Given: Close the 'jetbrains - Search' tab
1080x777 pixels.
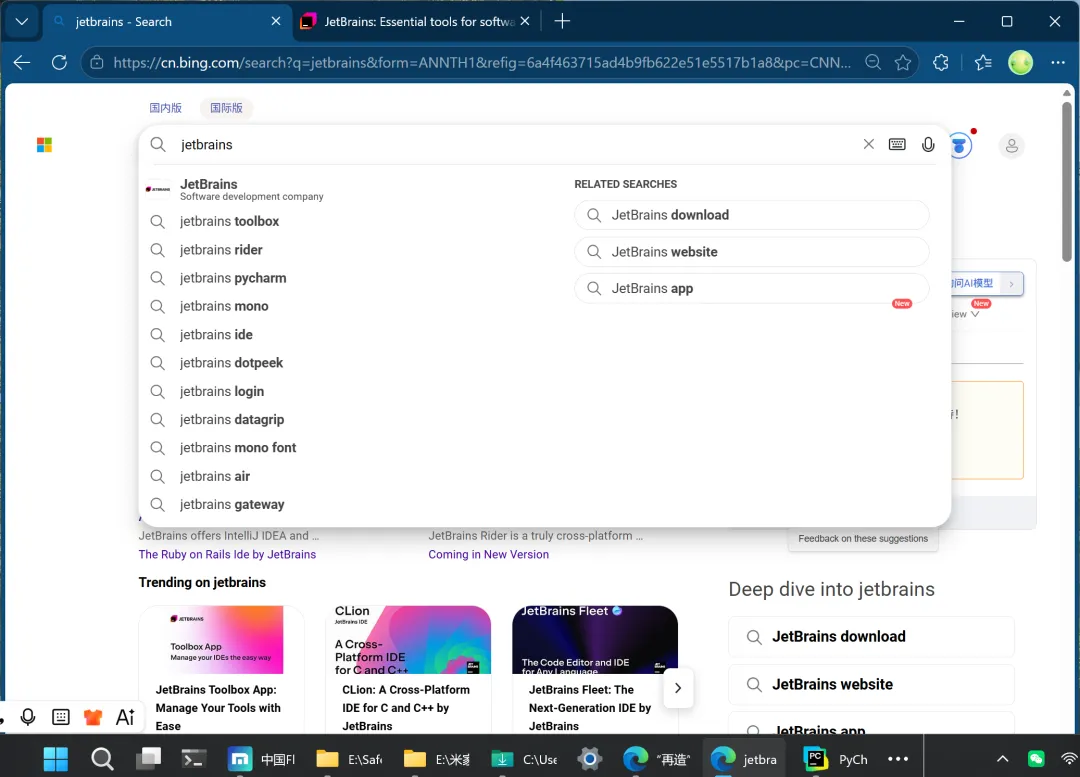Looking at the screenshot, I should (x=276, y=21).
